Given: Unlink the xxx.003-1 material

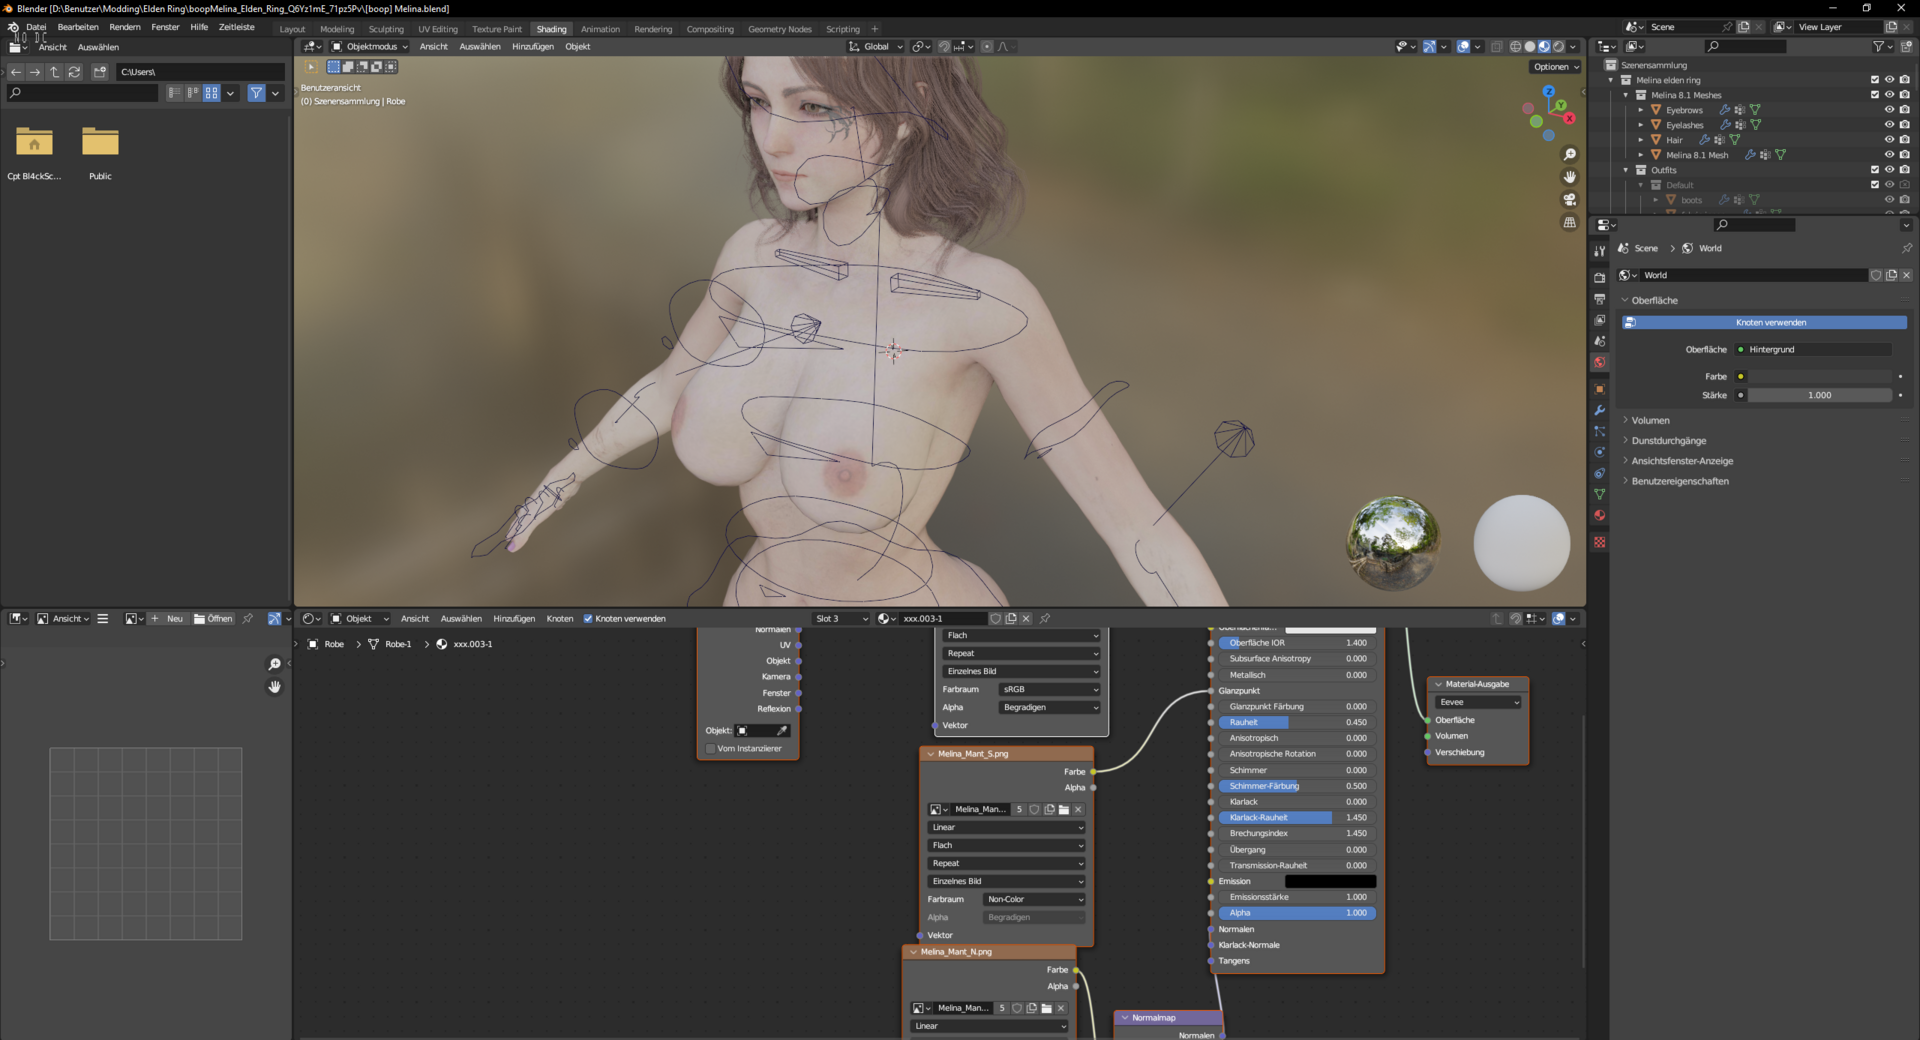Looking at the screenshot, I should coord(1026,619).
